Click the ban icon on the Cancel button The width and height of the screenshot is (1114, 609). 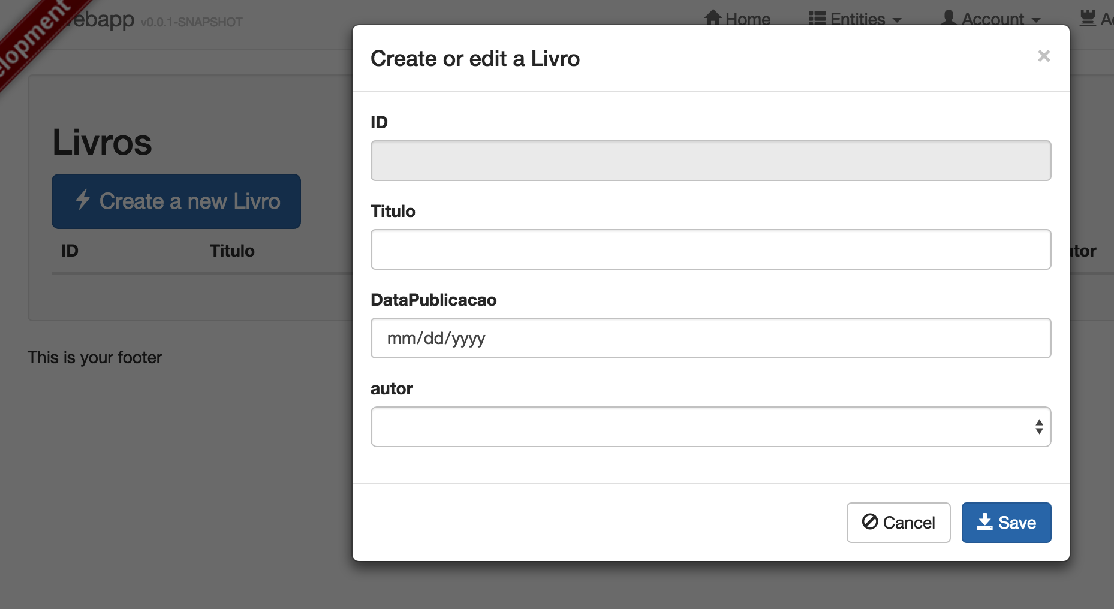coord(870,522)
